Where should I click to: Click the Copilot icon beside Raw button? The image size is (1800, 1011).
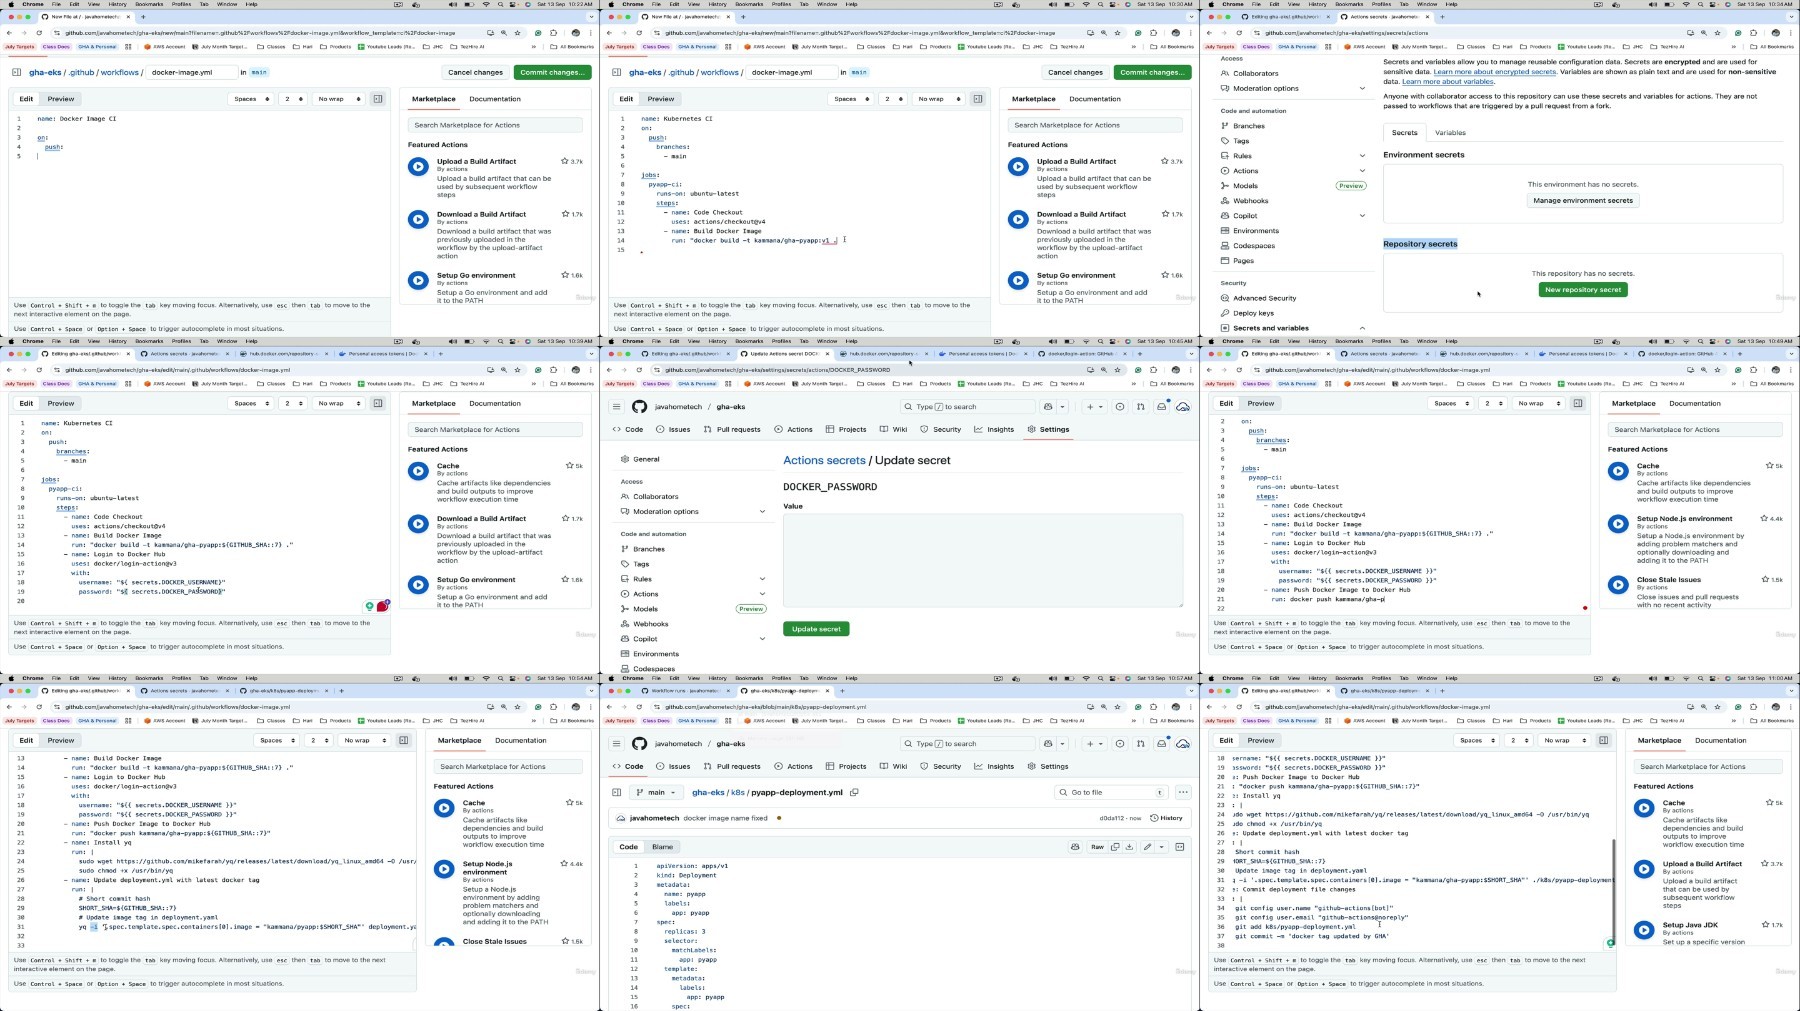pos(1075,847)
